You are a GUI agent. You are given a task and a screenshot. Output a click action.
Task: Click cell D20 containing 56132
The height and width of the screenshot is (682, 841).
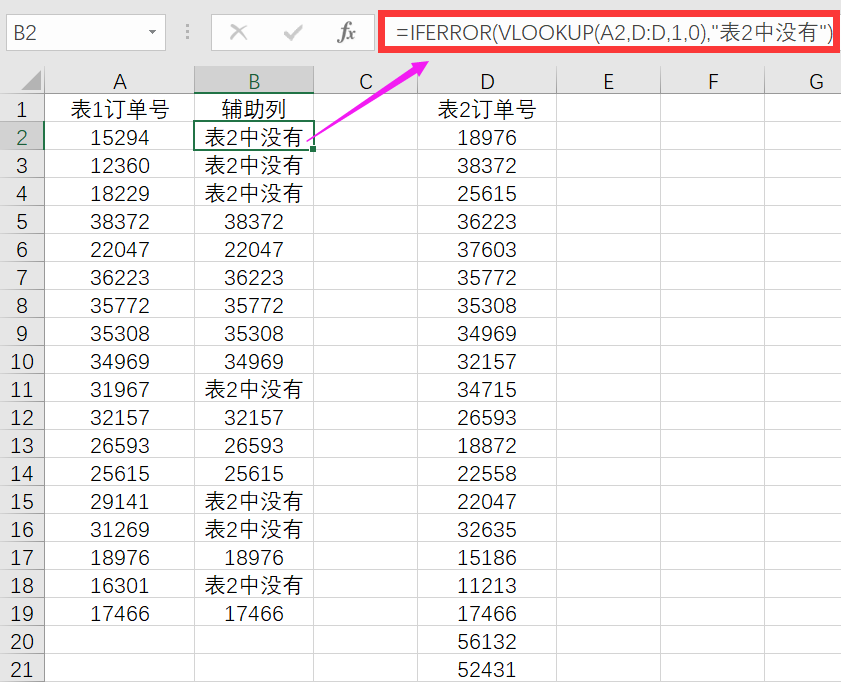tap(487, 641)
